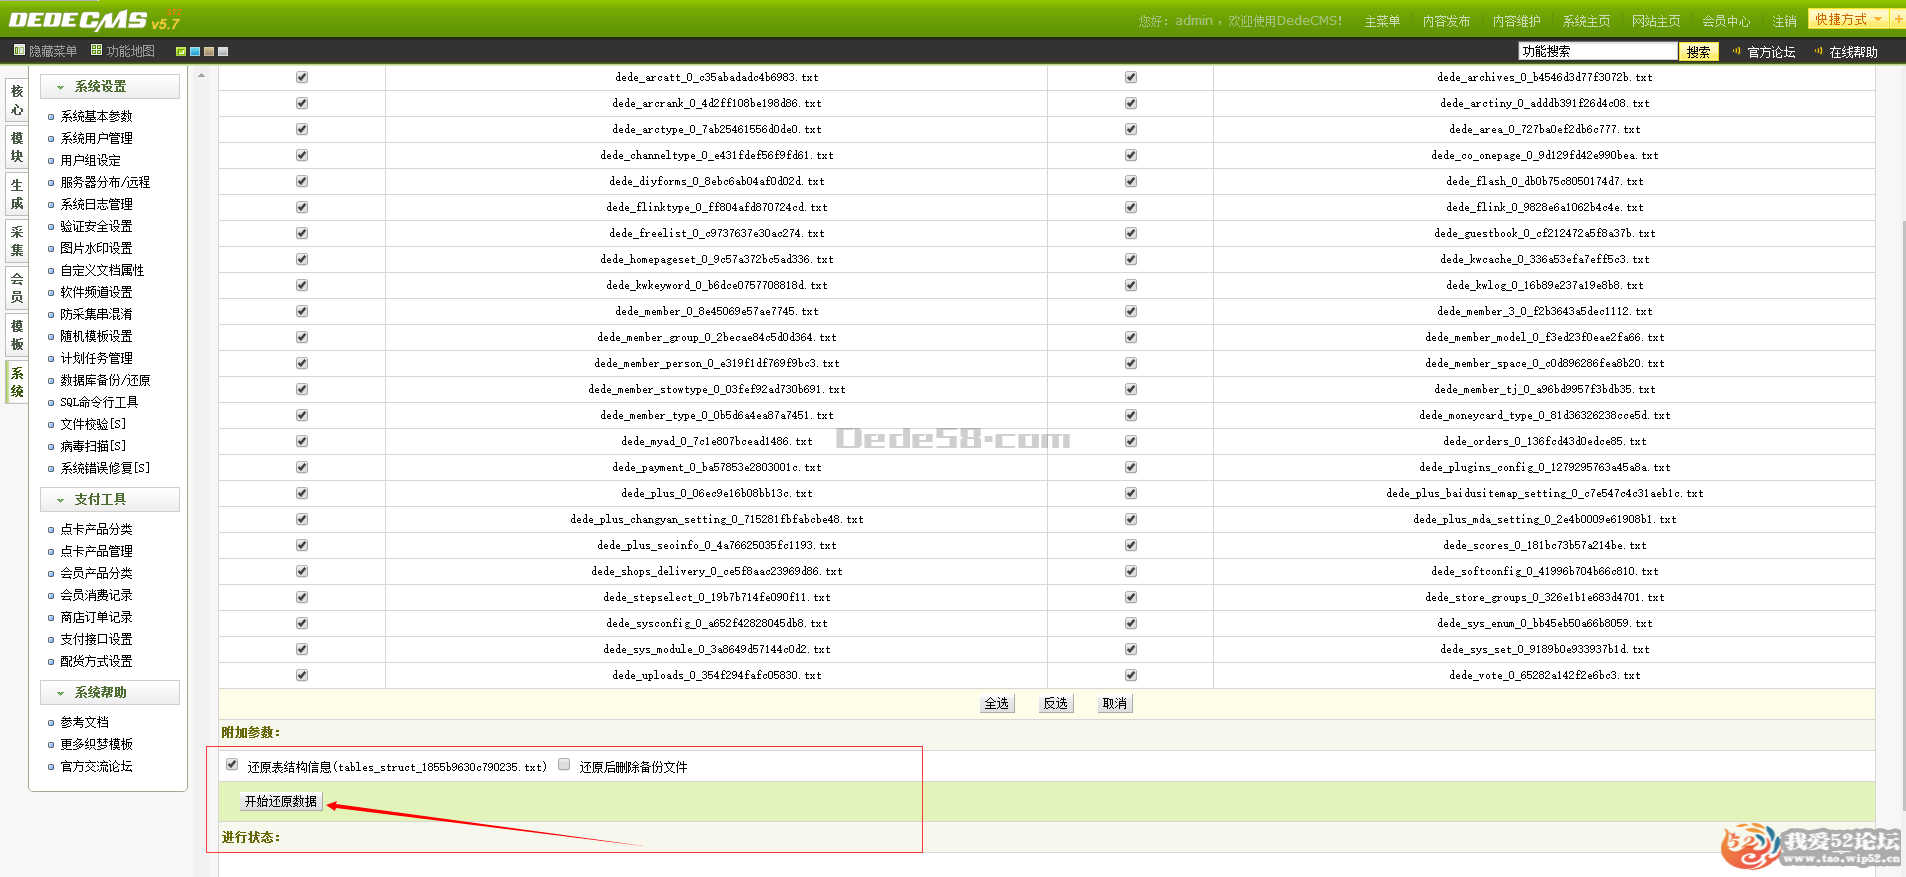Click 主菜单 in top navigation

1382,21
